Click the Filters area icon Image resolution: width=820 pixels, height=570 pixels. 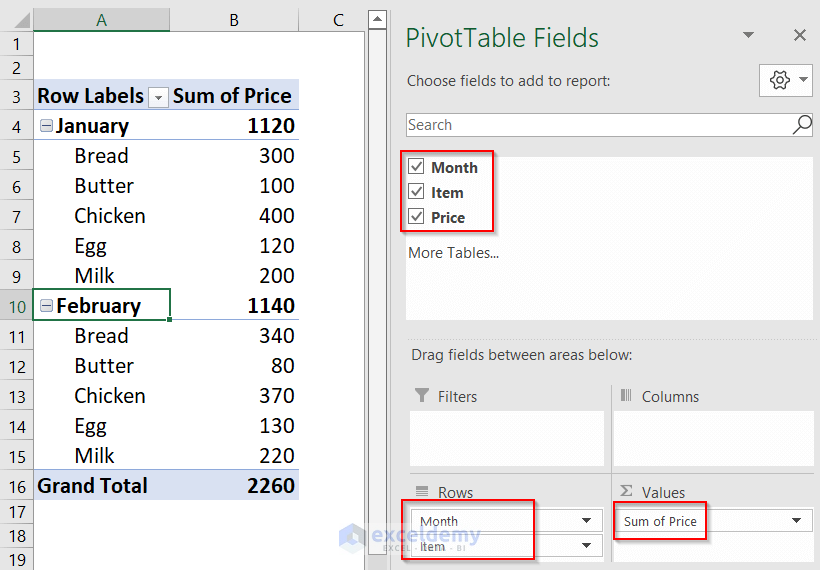pos(422,396)
